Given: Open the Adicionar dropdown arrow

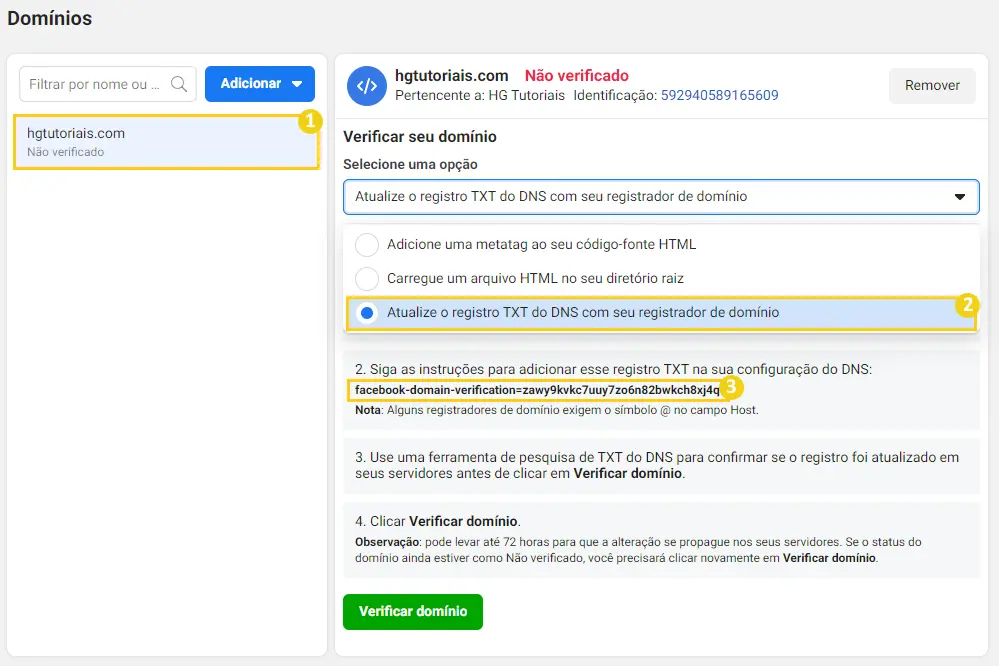Looking at the screenshot, I should point(297,84).
